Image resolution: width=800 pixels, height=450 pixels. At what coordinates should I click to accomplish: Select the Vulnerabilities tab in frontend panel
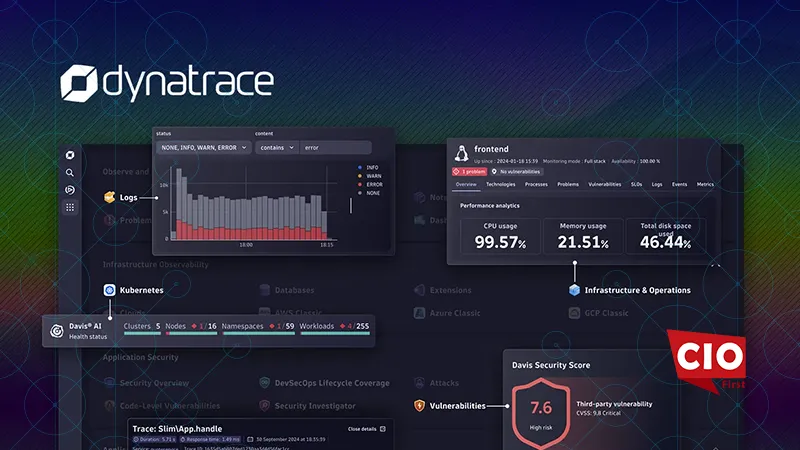605,184
